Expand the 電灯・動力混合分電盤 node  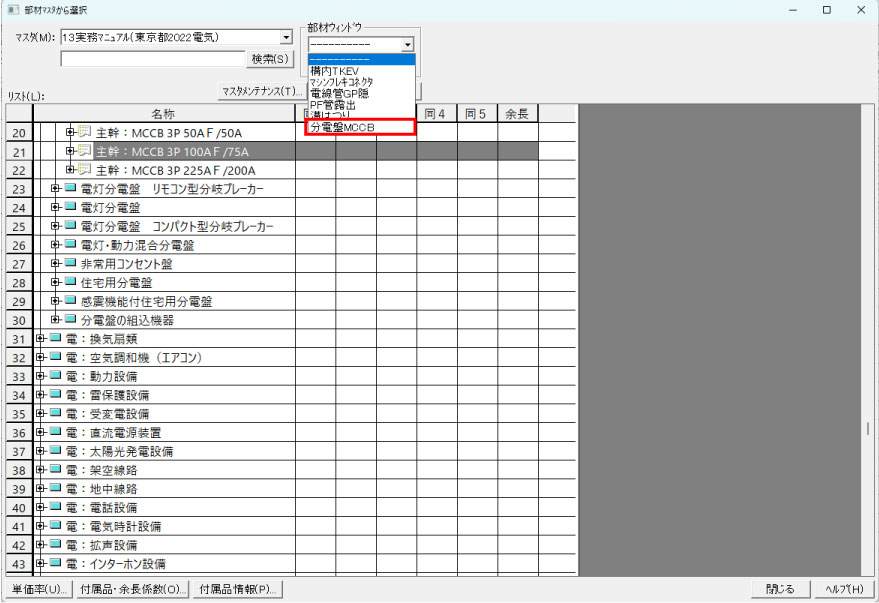(x=55, y=244)
